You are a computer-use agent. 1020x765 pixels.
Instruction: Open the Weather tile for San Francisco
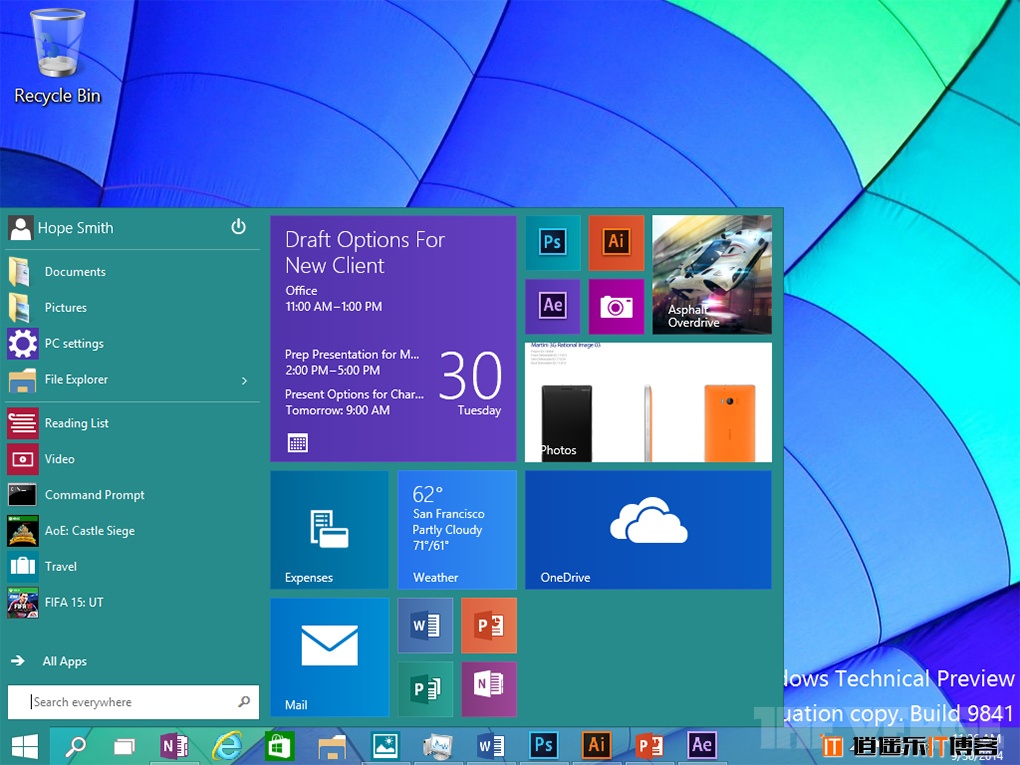(457, 530)
